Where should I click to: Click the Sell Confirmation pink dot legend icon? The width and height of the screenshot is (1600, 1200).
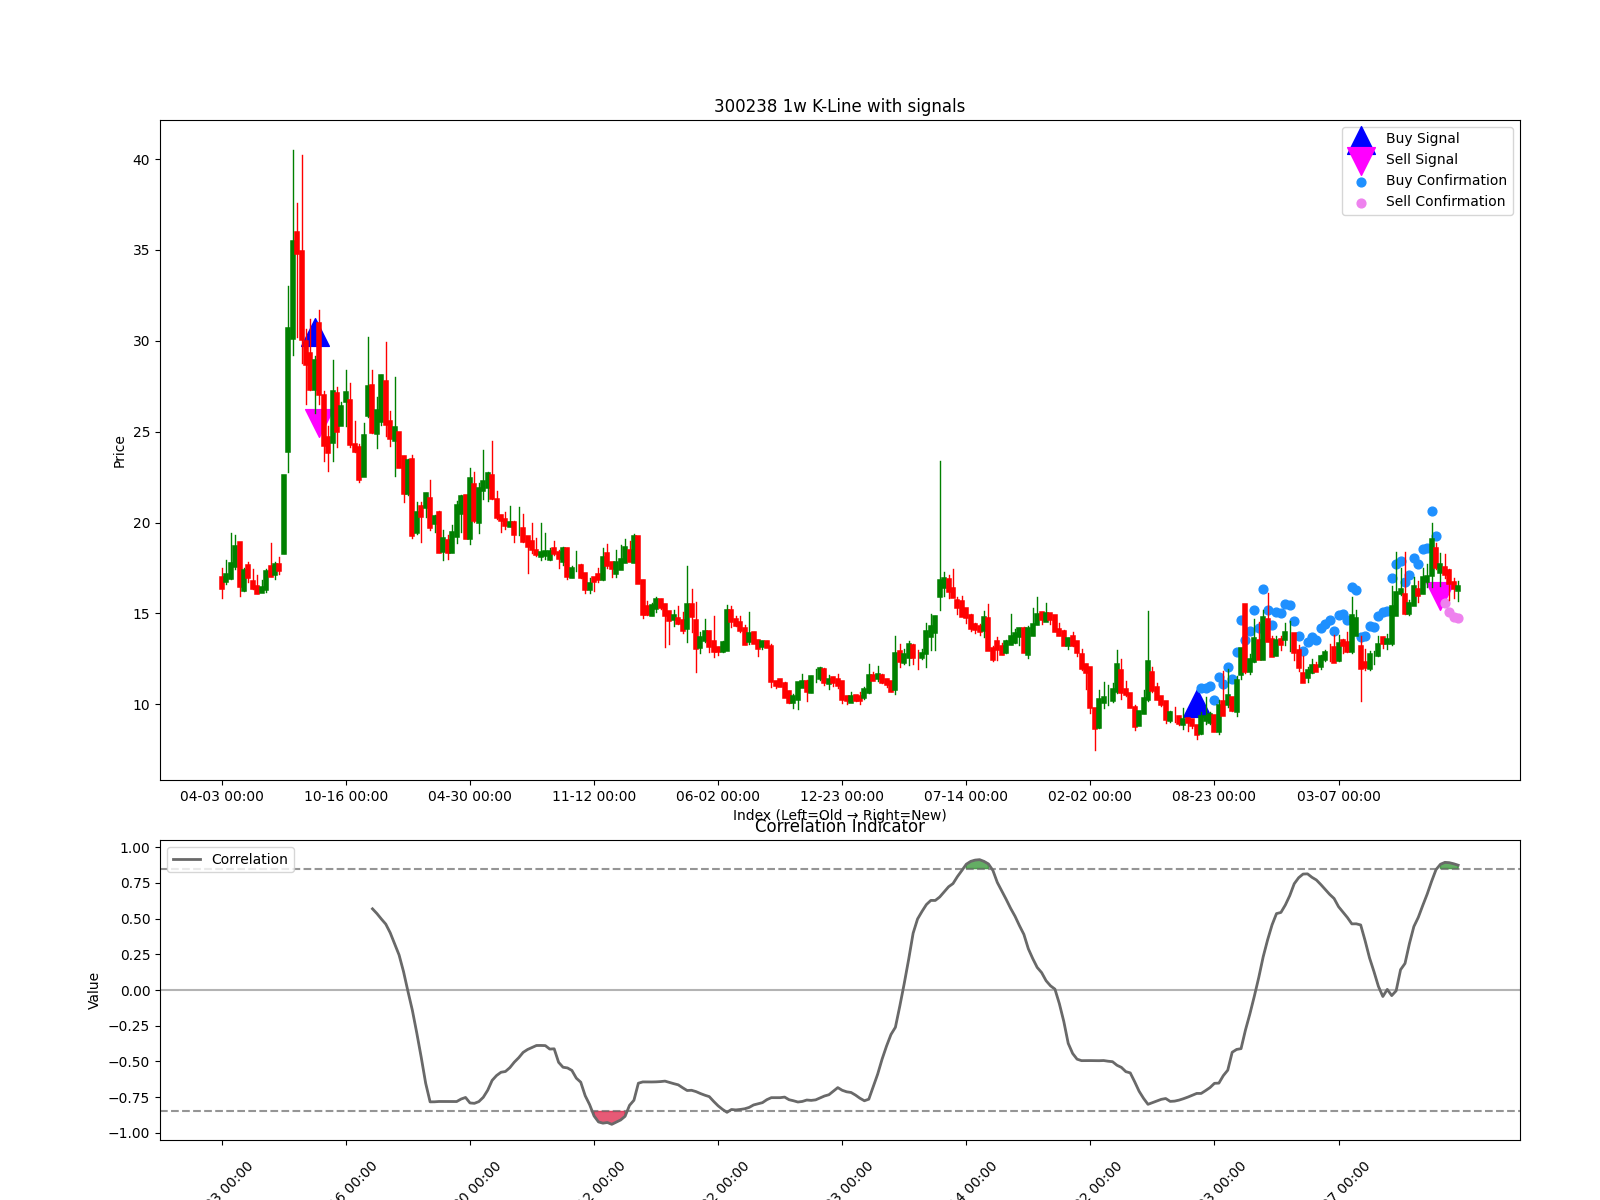[1361, 203]
